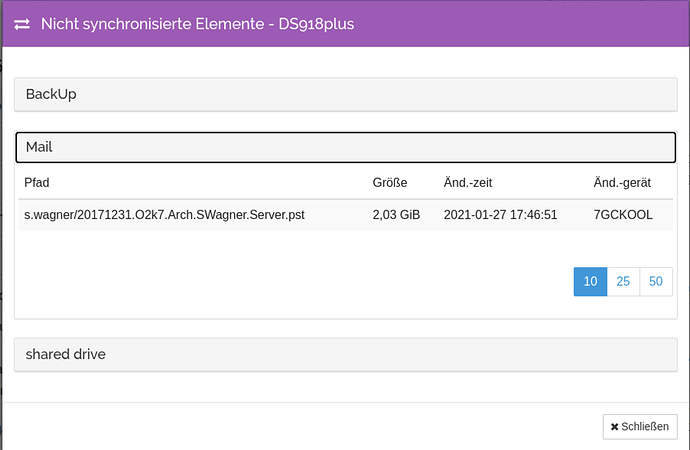Click the Pfad column header
Image resolution: width=690 pixels, height=450 pixels.
[x=37, y=183]
